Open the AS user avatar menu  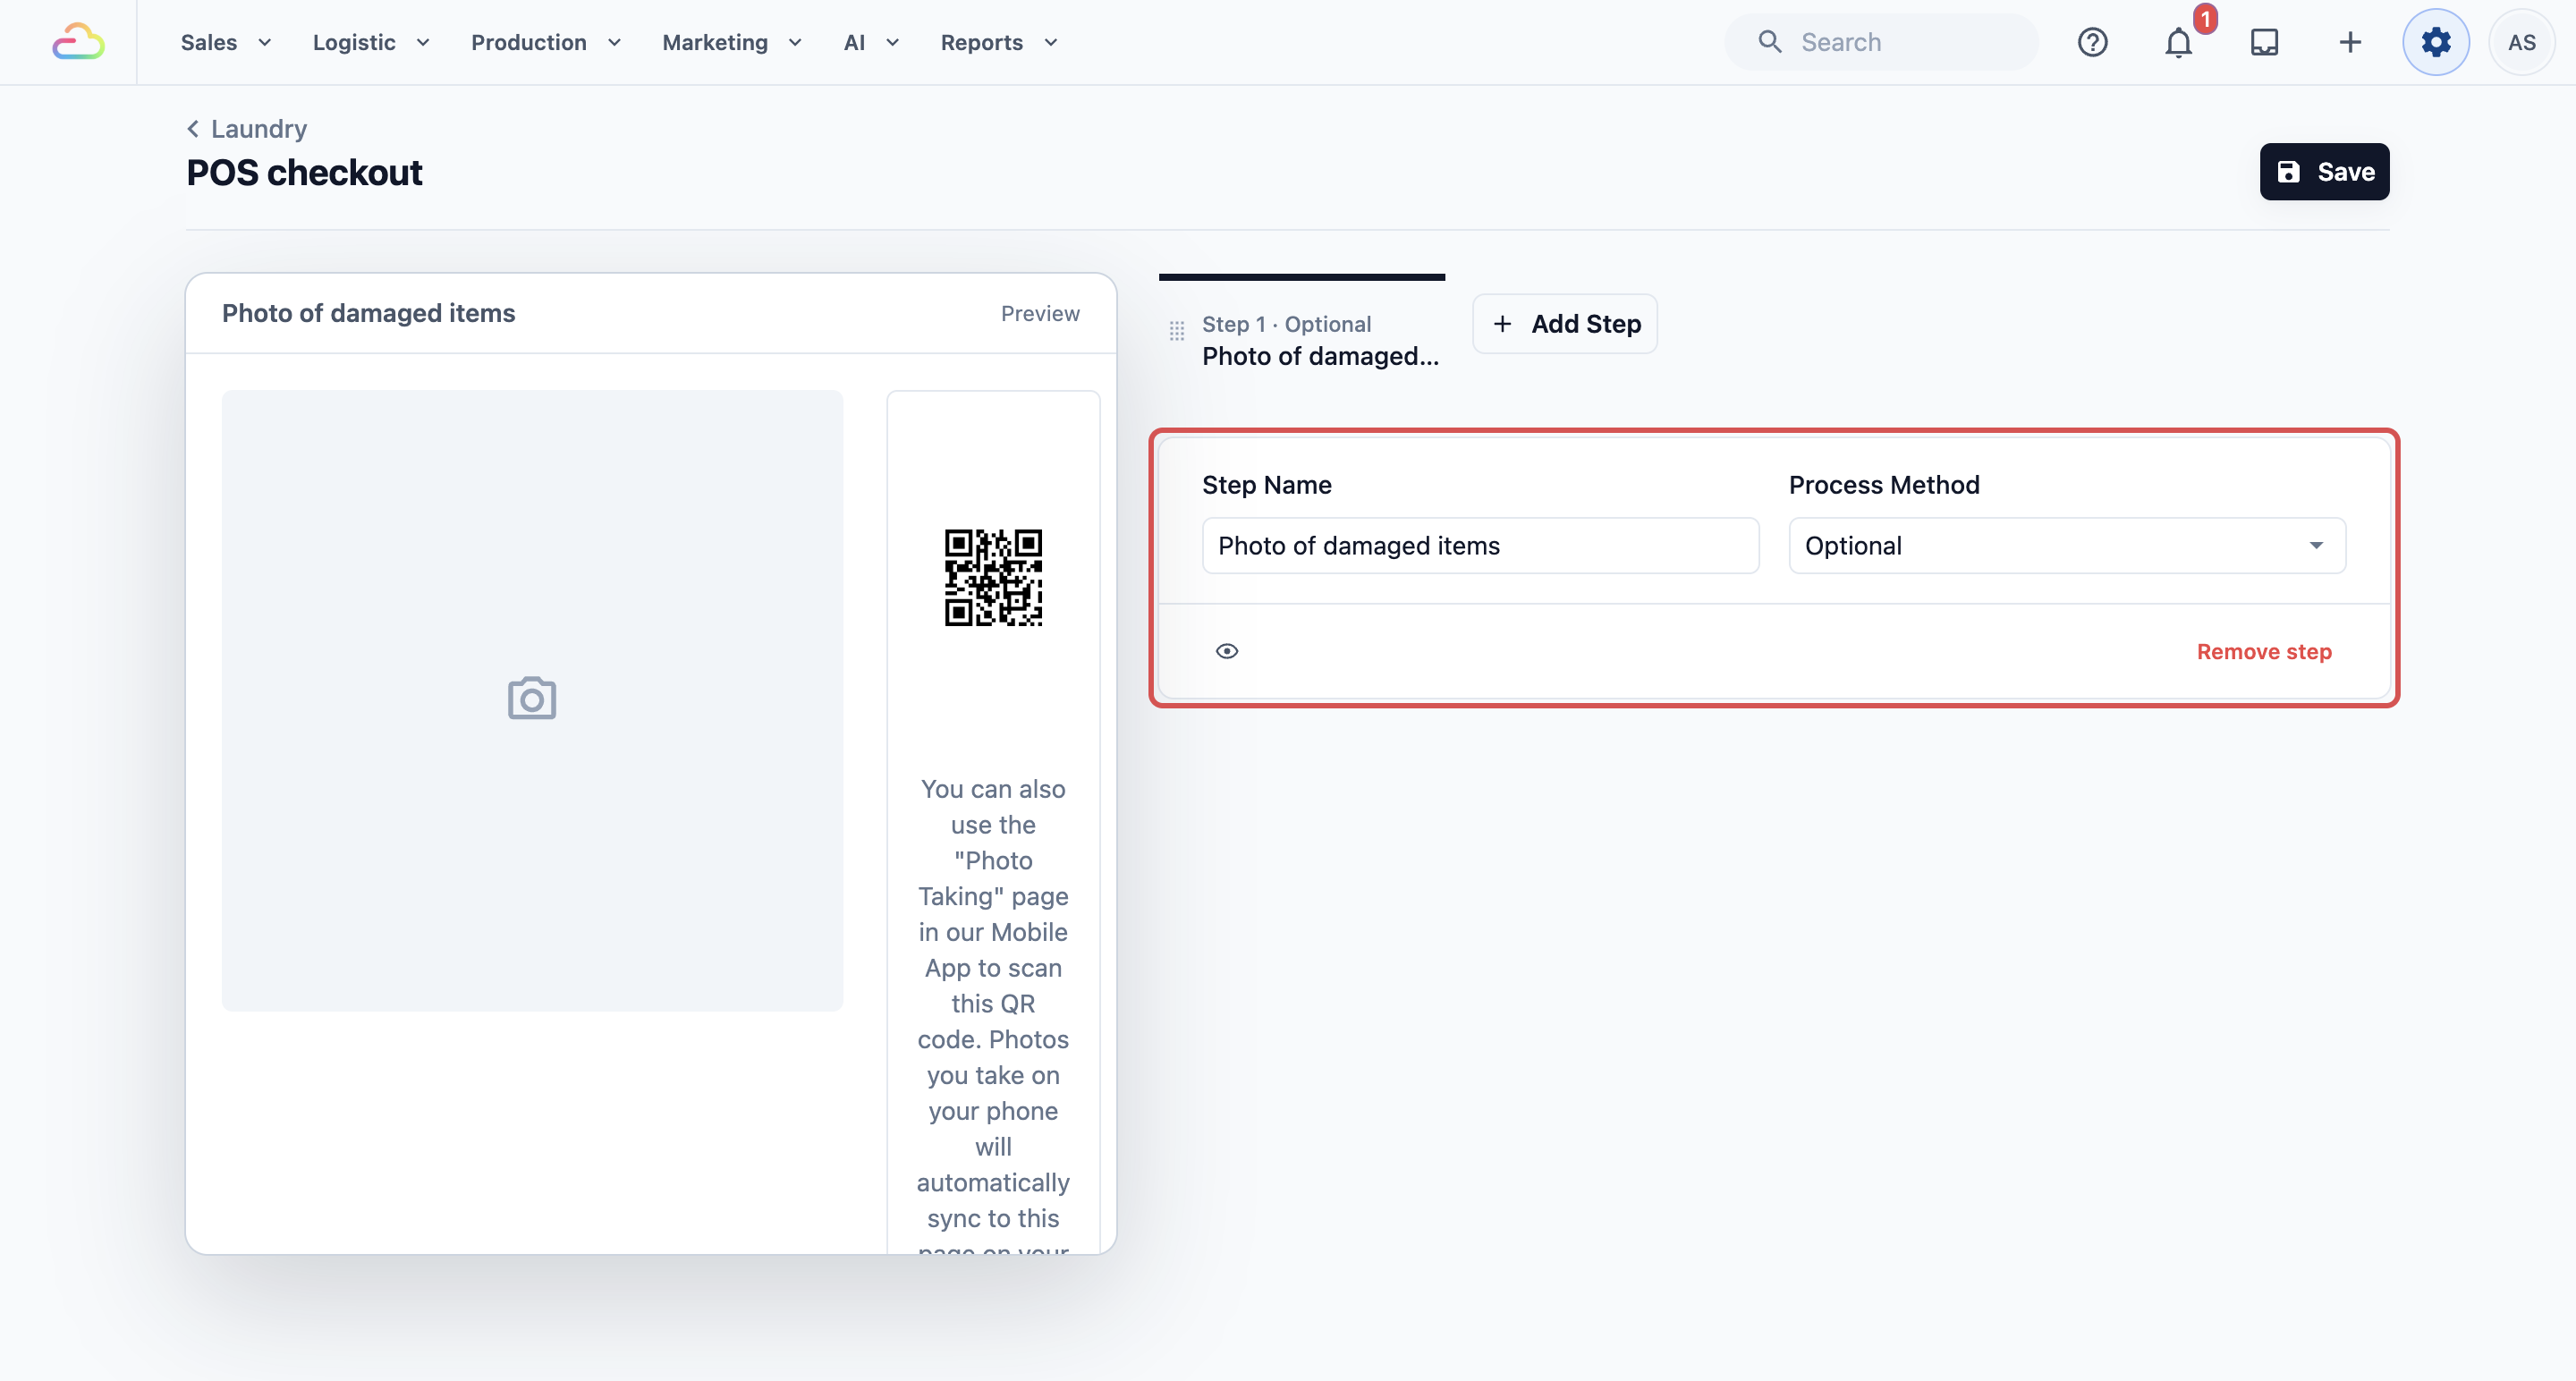coord(2522,42)
